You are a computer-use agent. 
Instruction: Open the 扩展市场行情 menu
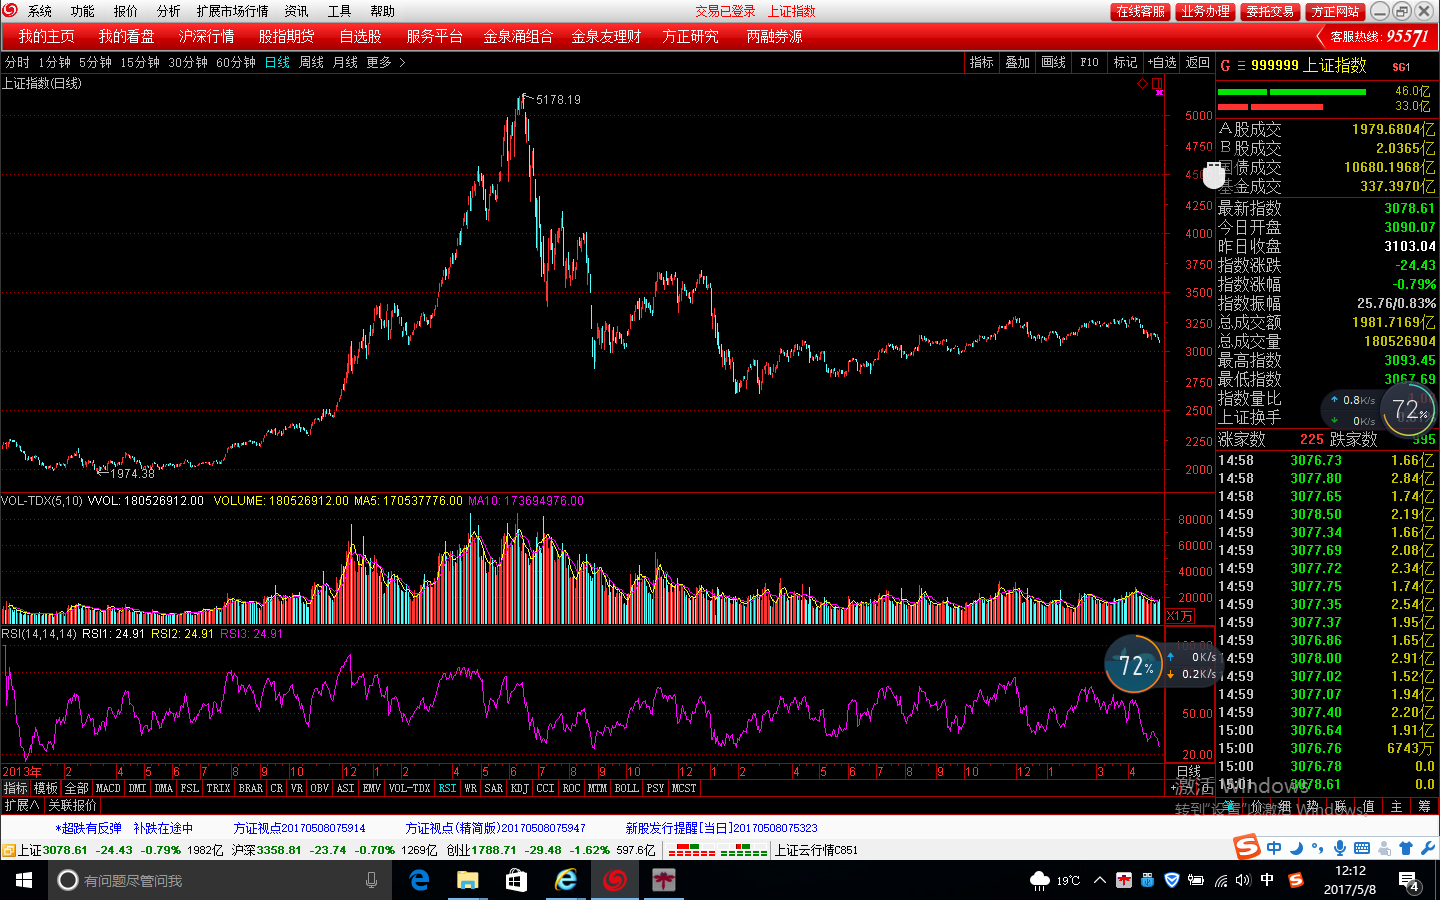(x=232, y=11)
